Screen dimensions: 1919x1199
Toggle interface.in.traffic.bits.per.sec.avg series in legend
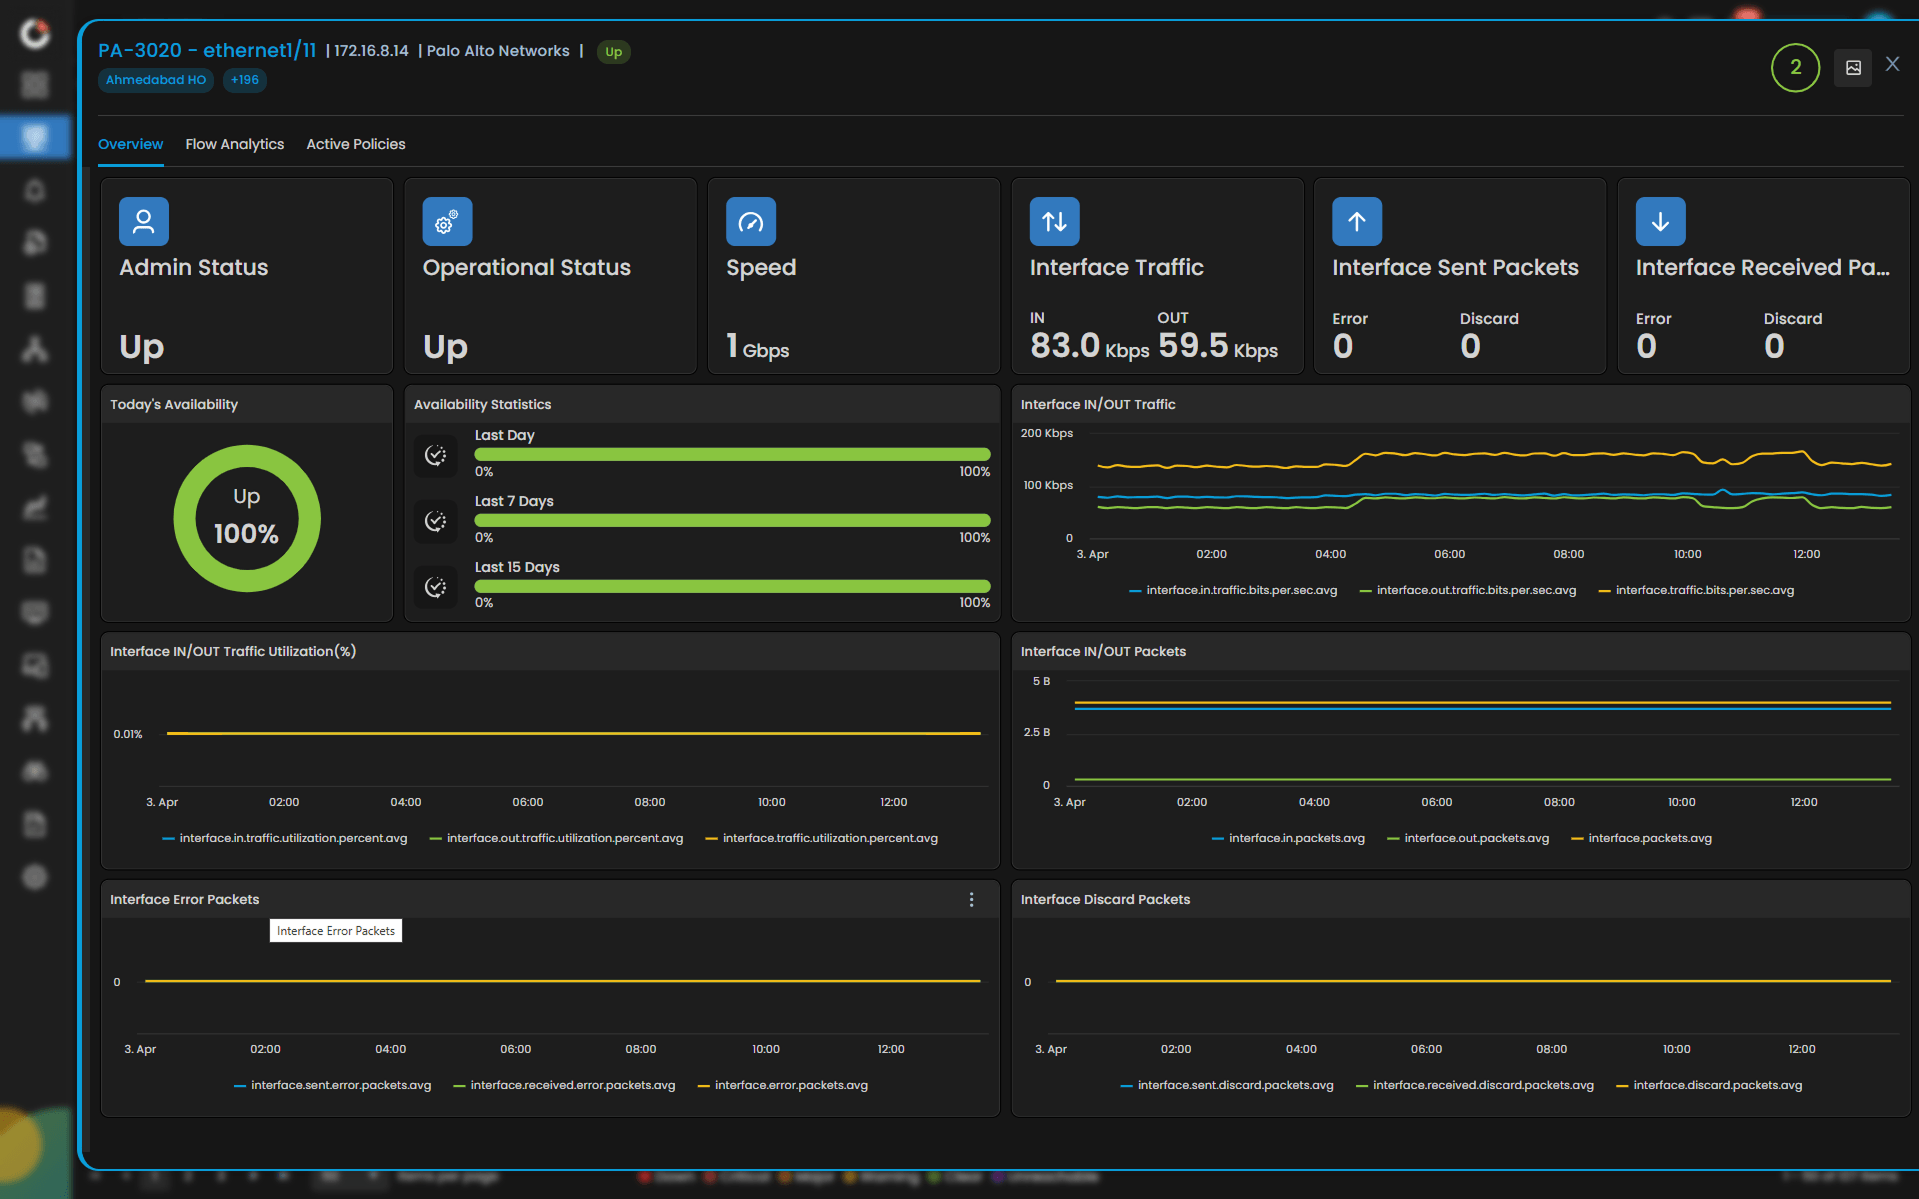tap(1240, 590)
